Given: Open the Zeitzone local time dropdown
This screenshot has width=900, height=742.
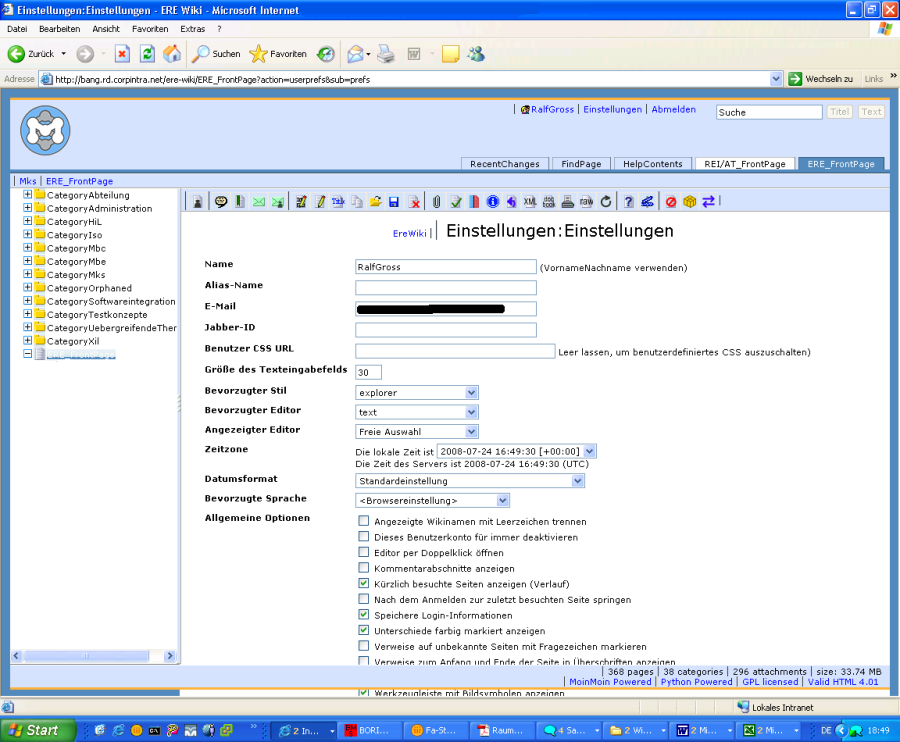Looking at the screenshot, I should [517, 451].
